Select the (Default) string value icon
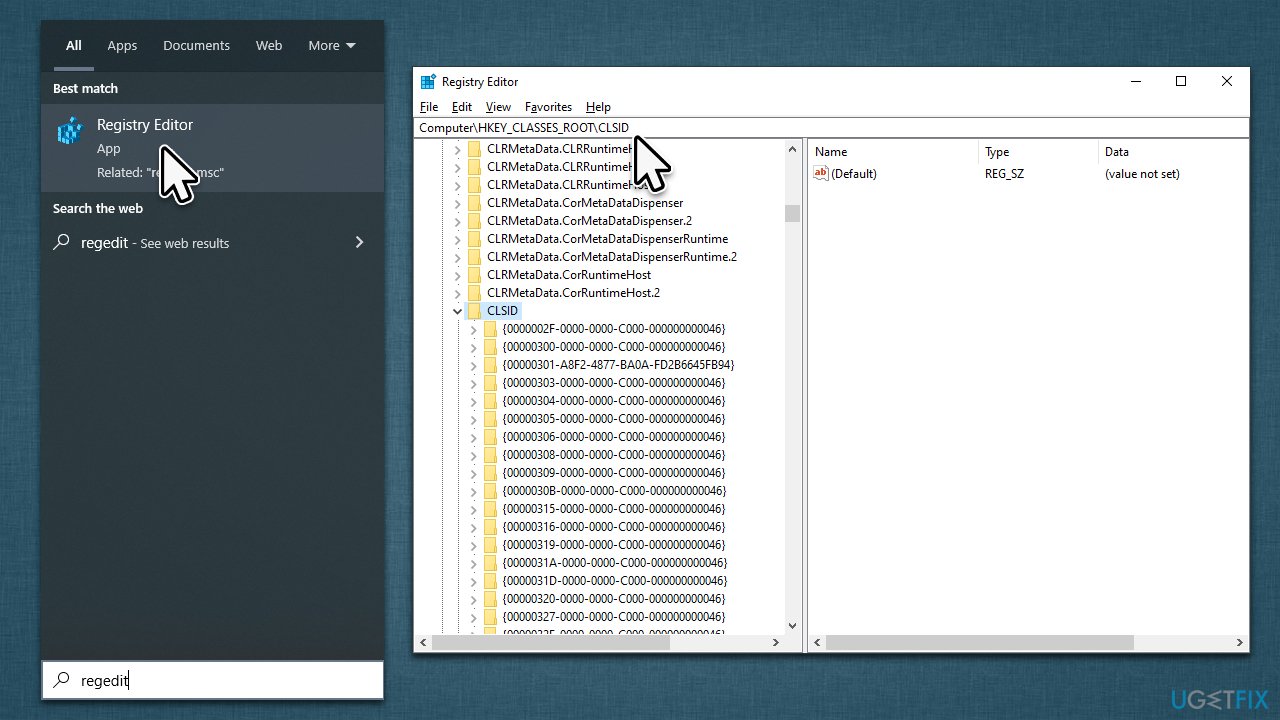The width and height of the screenshot is (1280, 720). (821, 173)
